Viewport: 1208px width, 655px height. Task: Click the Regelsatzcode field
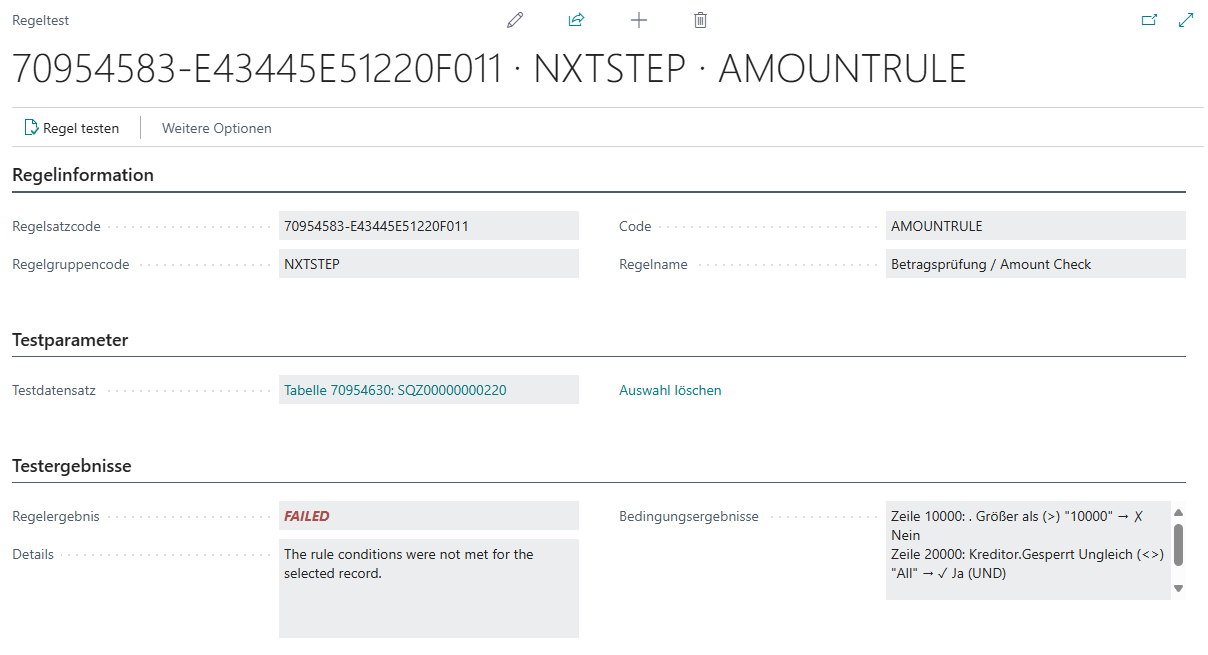click(x=428, y=226)
